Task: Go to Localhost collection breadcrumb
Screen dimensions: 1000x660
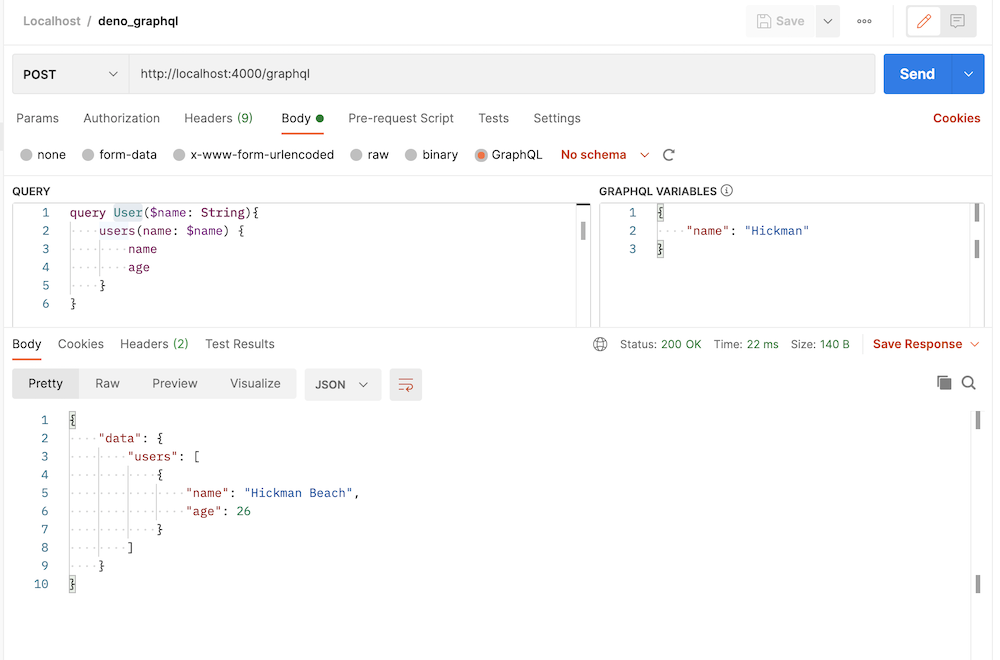Action: 52,21
